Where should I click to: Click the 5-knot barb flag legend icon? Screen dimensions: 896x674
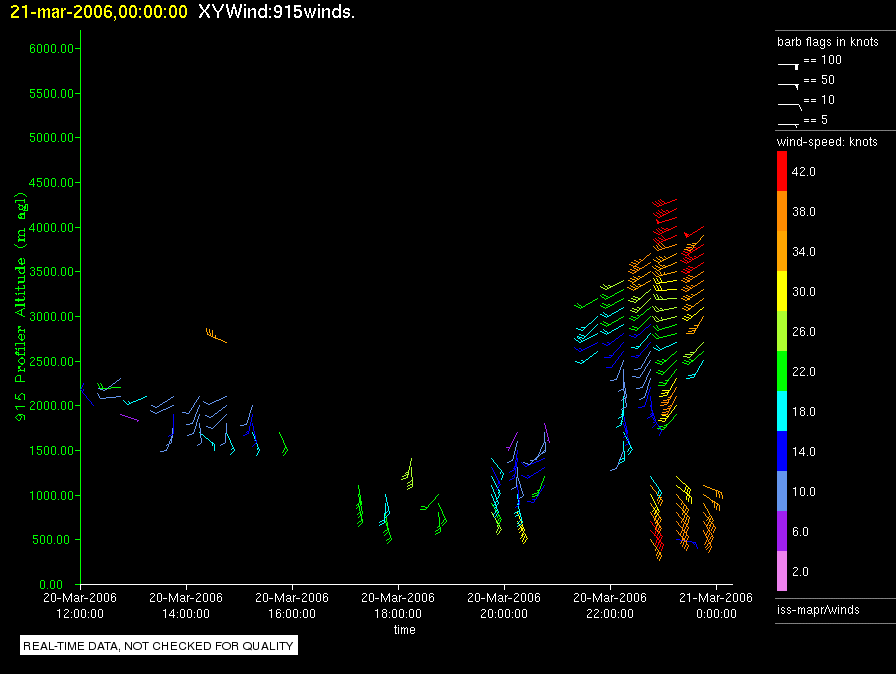coord(789,122)
